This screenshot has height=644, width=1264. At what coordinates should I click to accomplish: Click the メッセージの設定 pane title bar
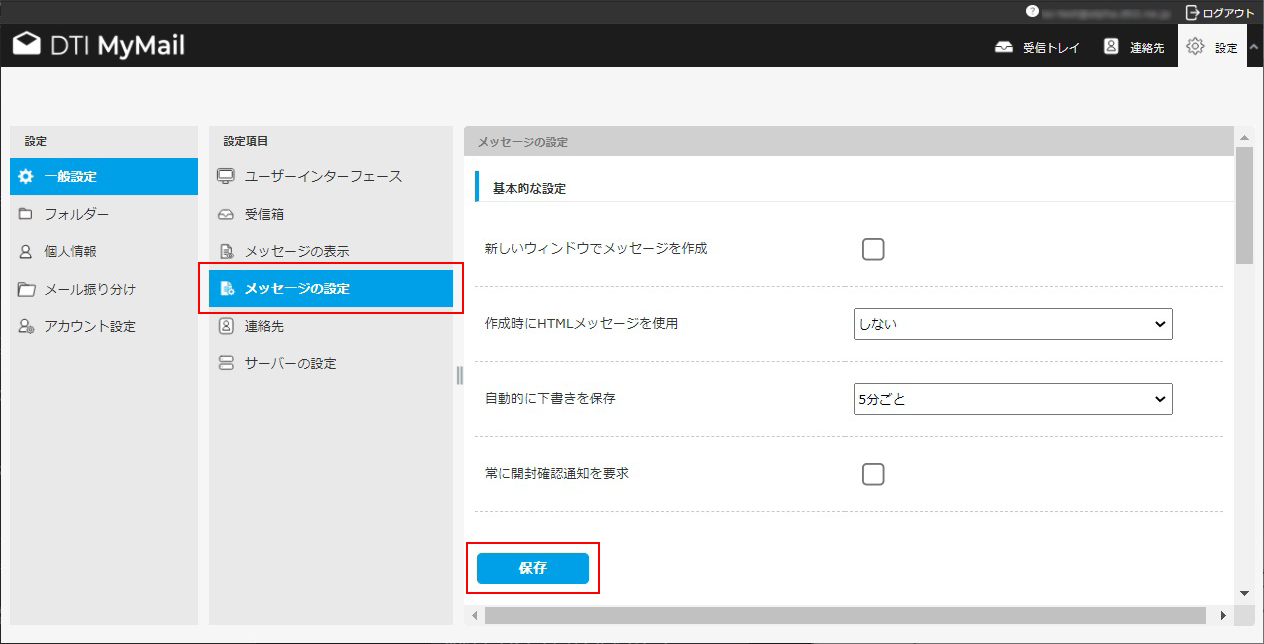coord(849,142)
